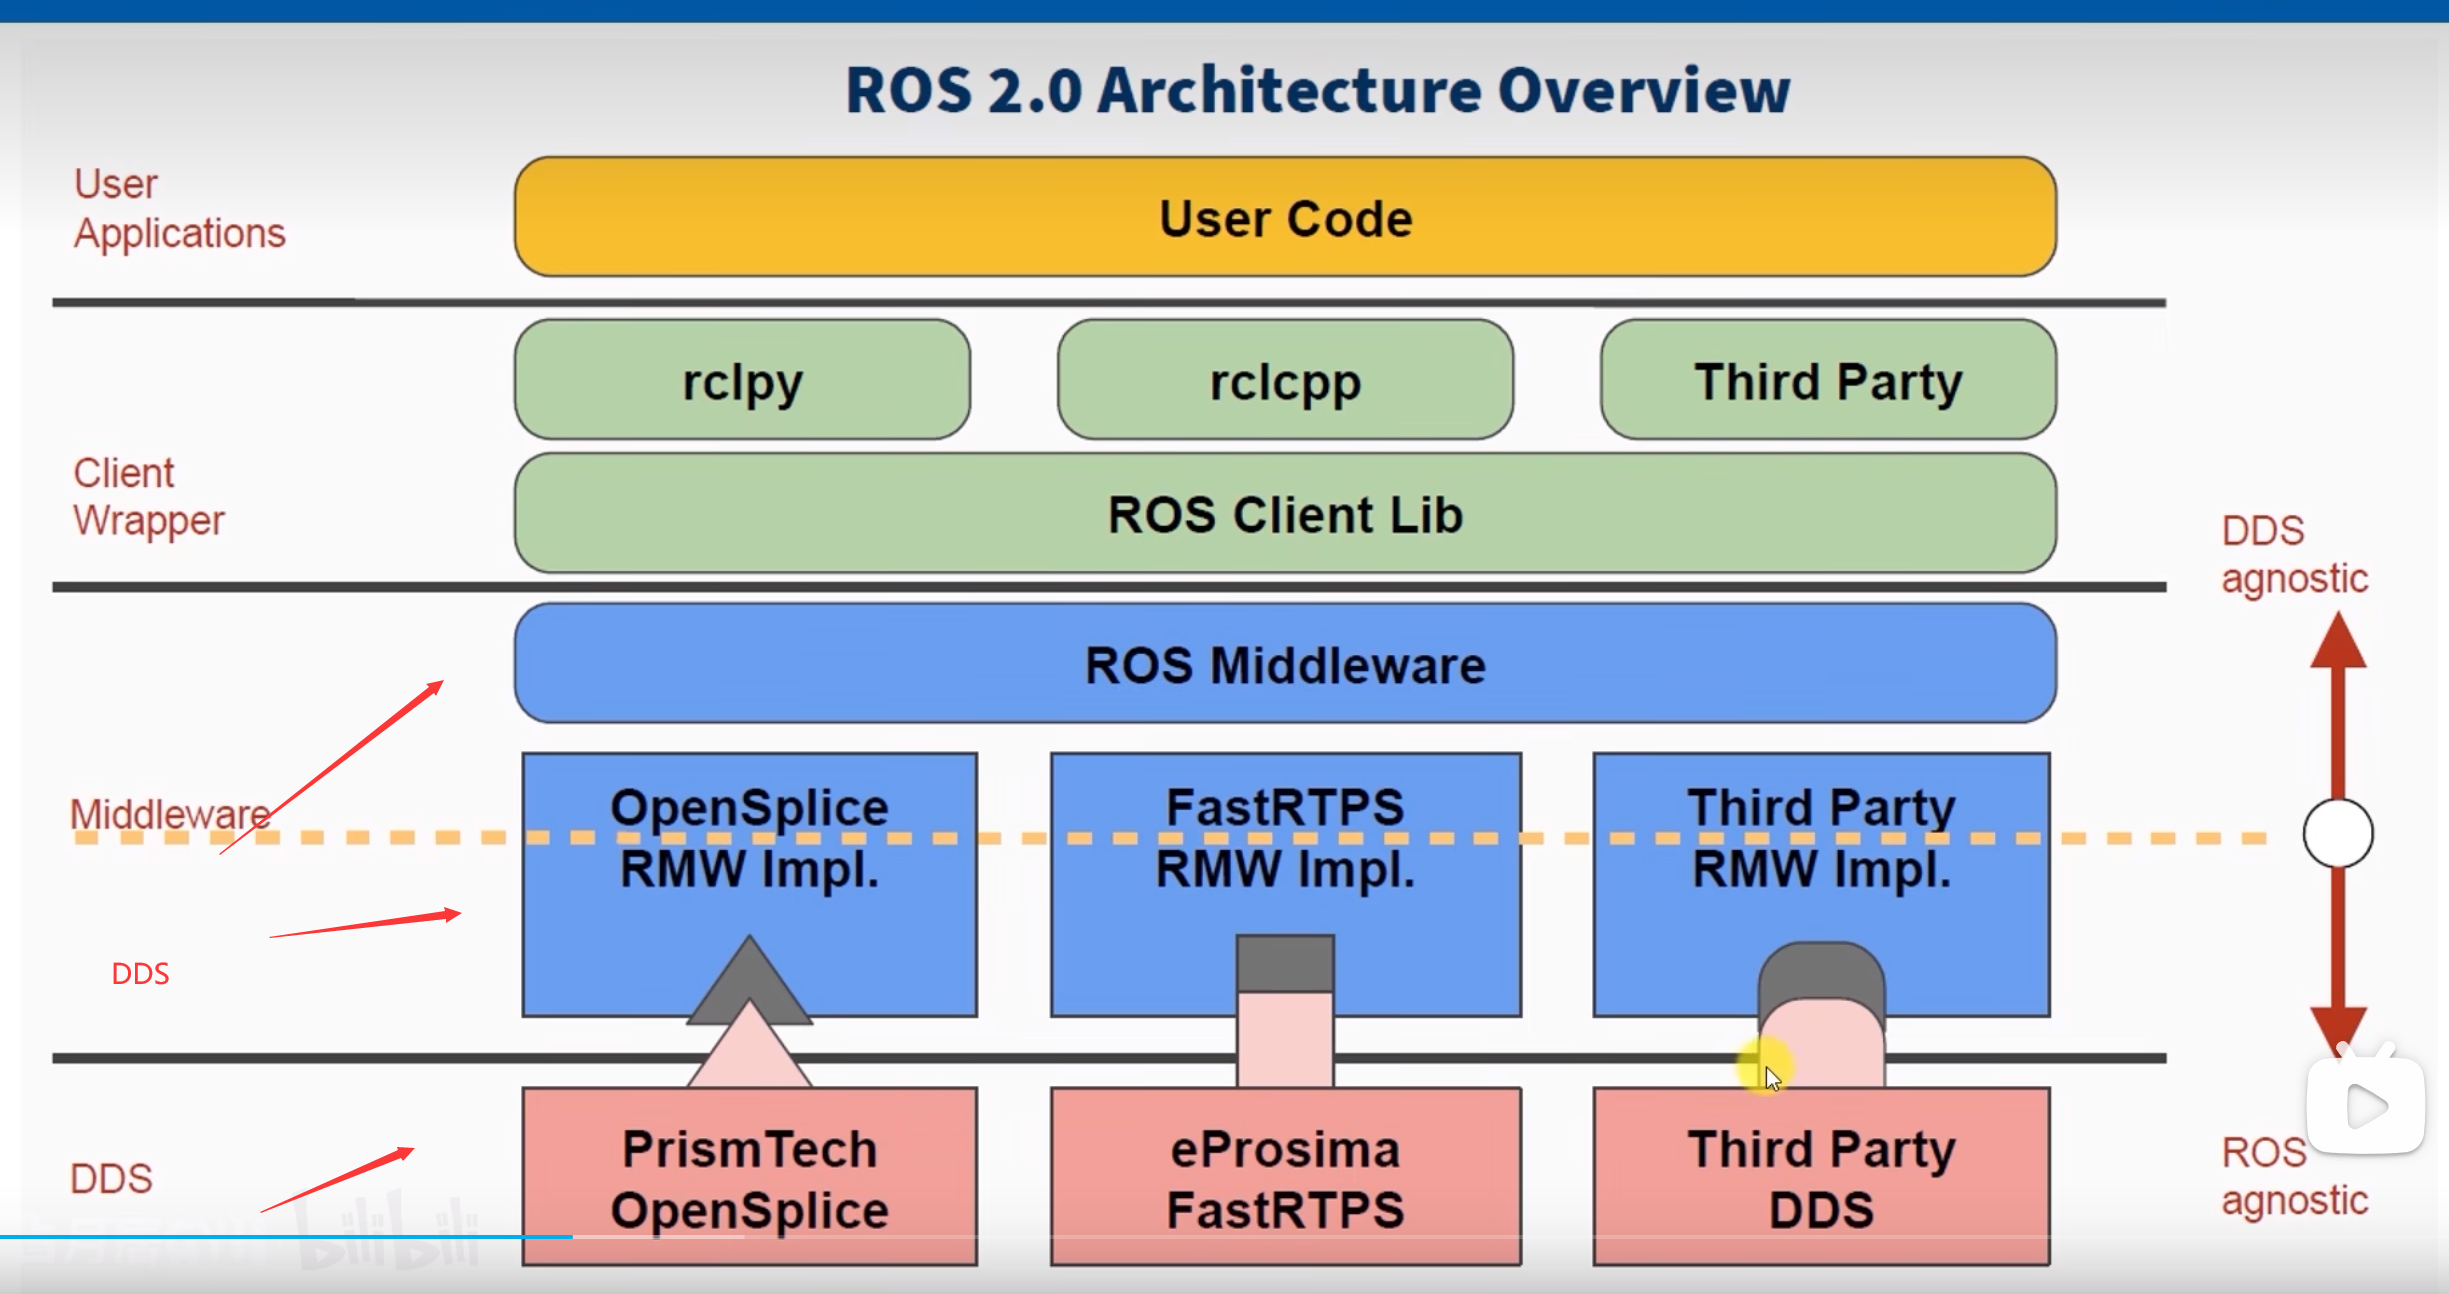The width and height of the screenshot is (2449, 1294).
Task: Click the blue 'ROS Middleware' bar
Action: tap(1285, 662)
